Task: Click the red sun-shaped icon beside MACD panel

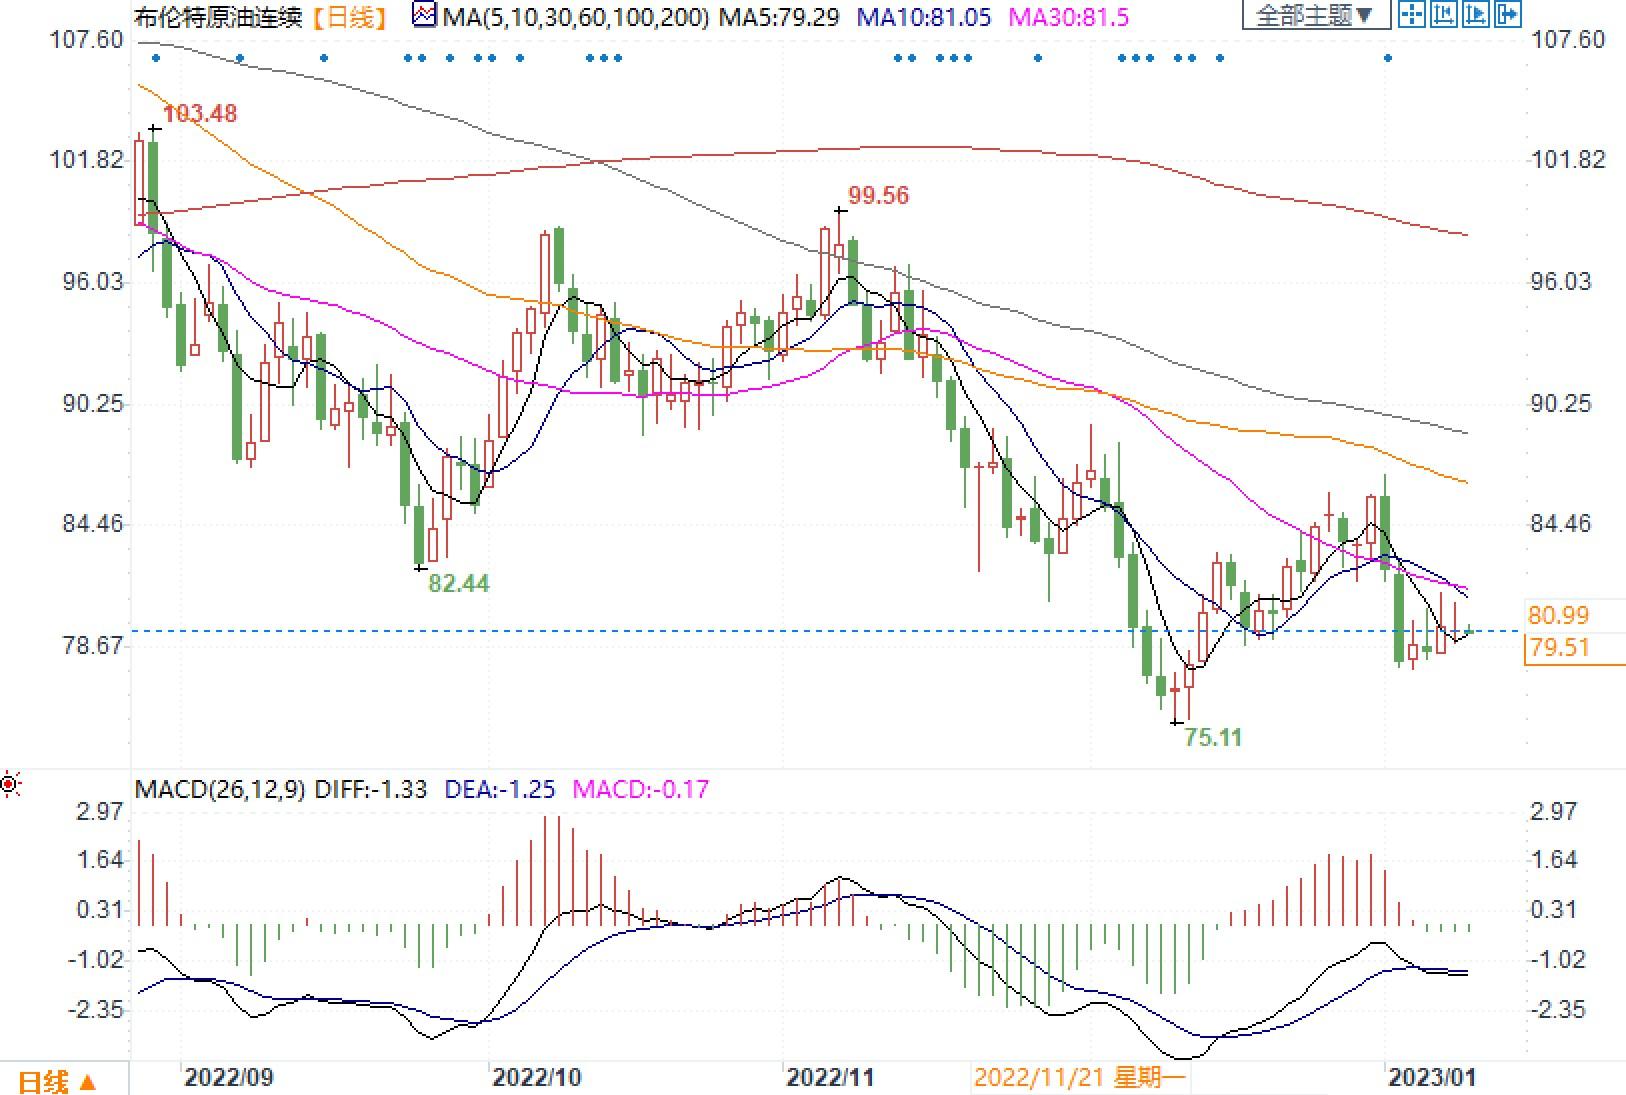Action: 10,785
